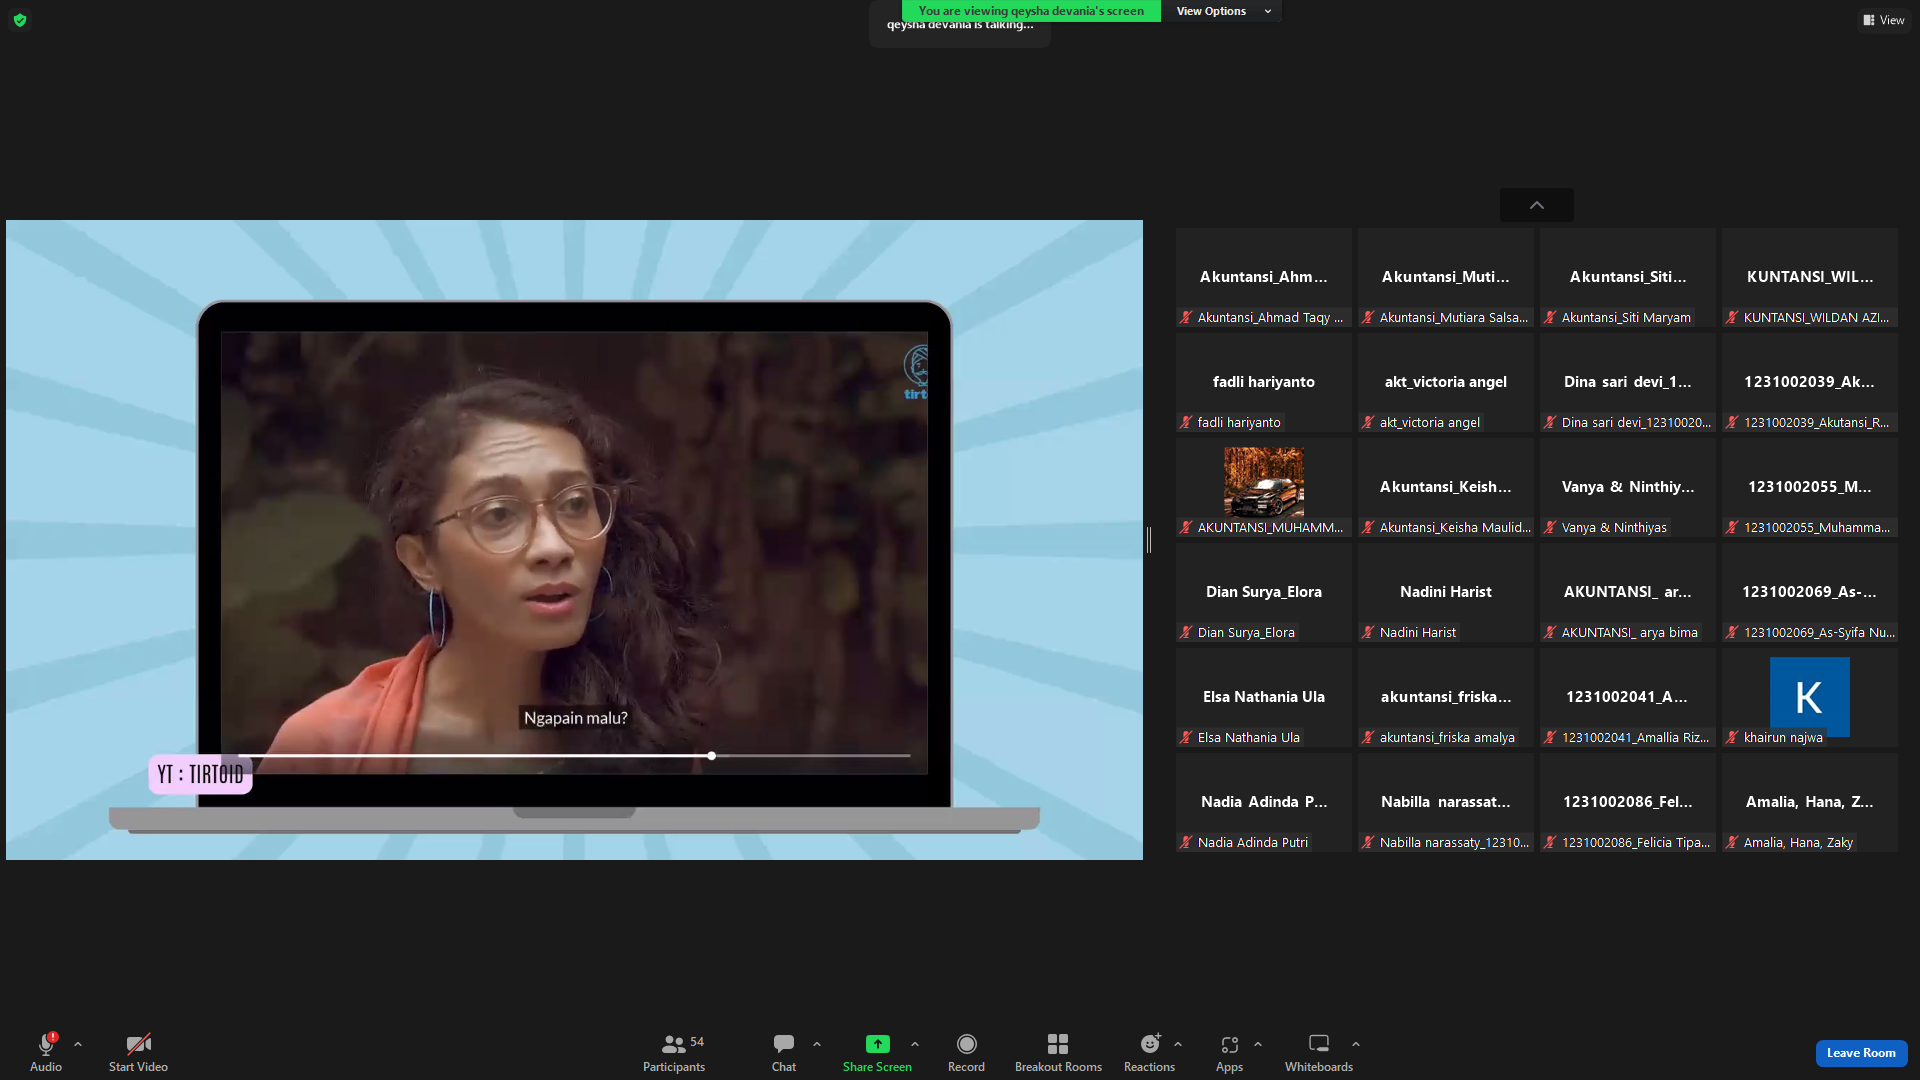Expand caret beside Apps

1258,1044
